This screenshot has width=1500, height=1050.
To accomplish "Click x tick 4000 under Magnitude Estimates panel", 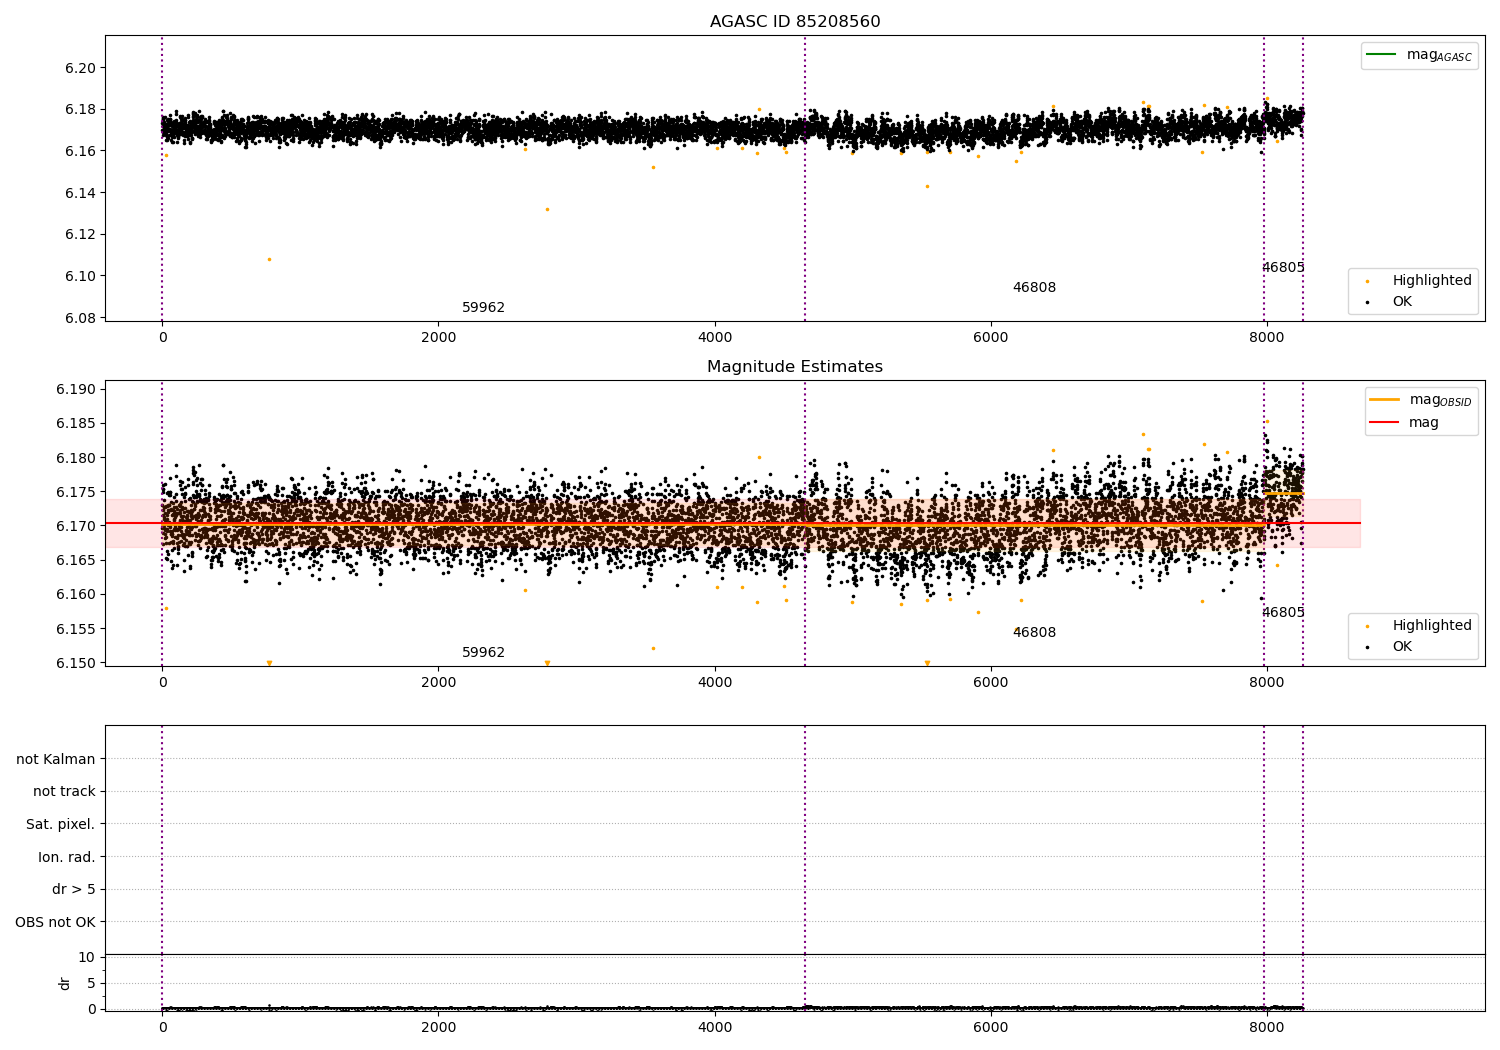I will pos(714,683).
